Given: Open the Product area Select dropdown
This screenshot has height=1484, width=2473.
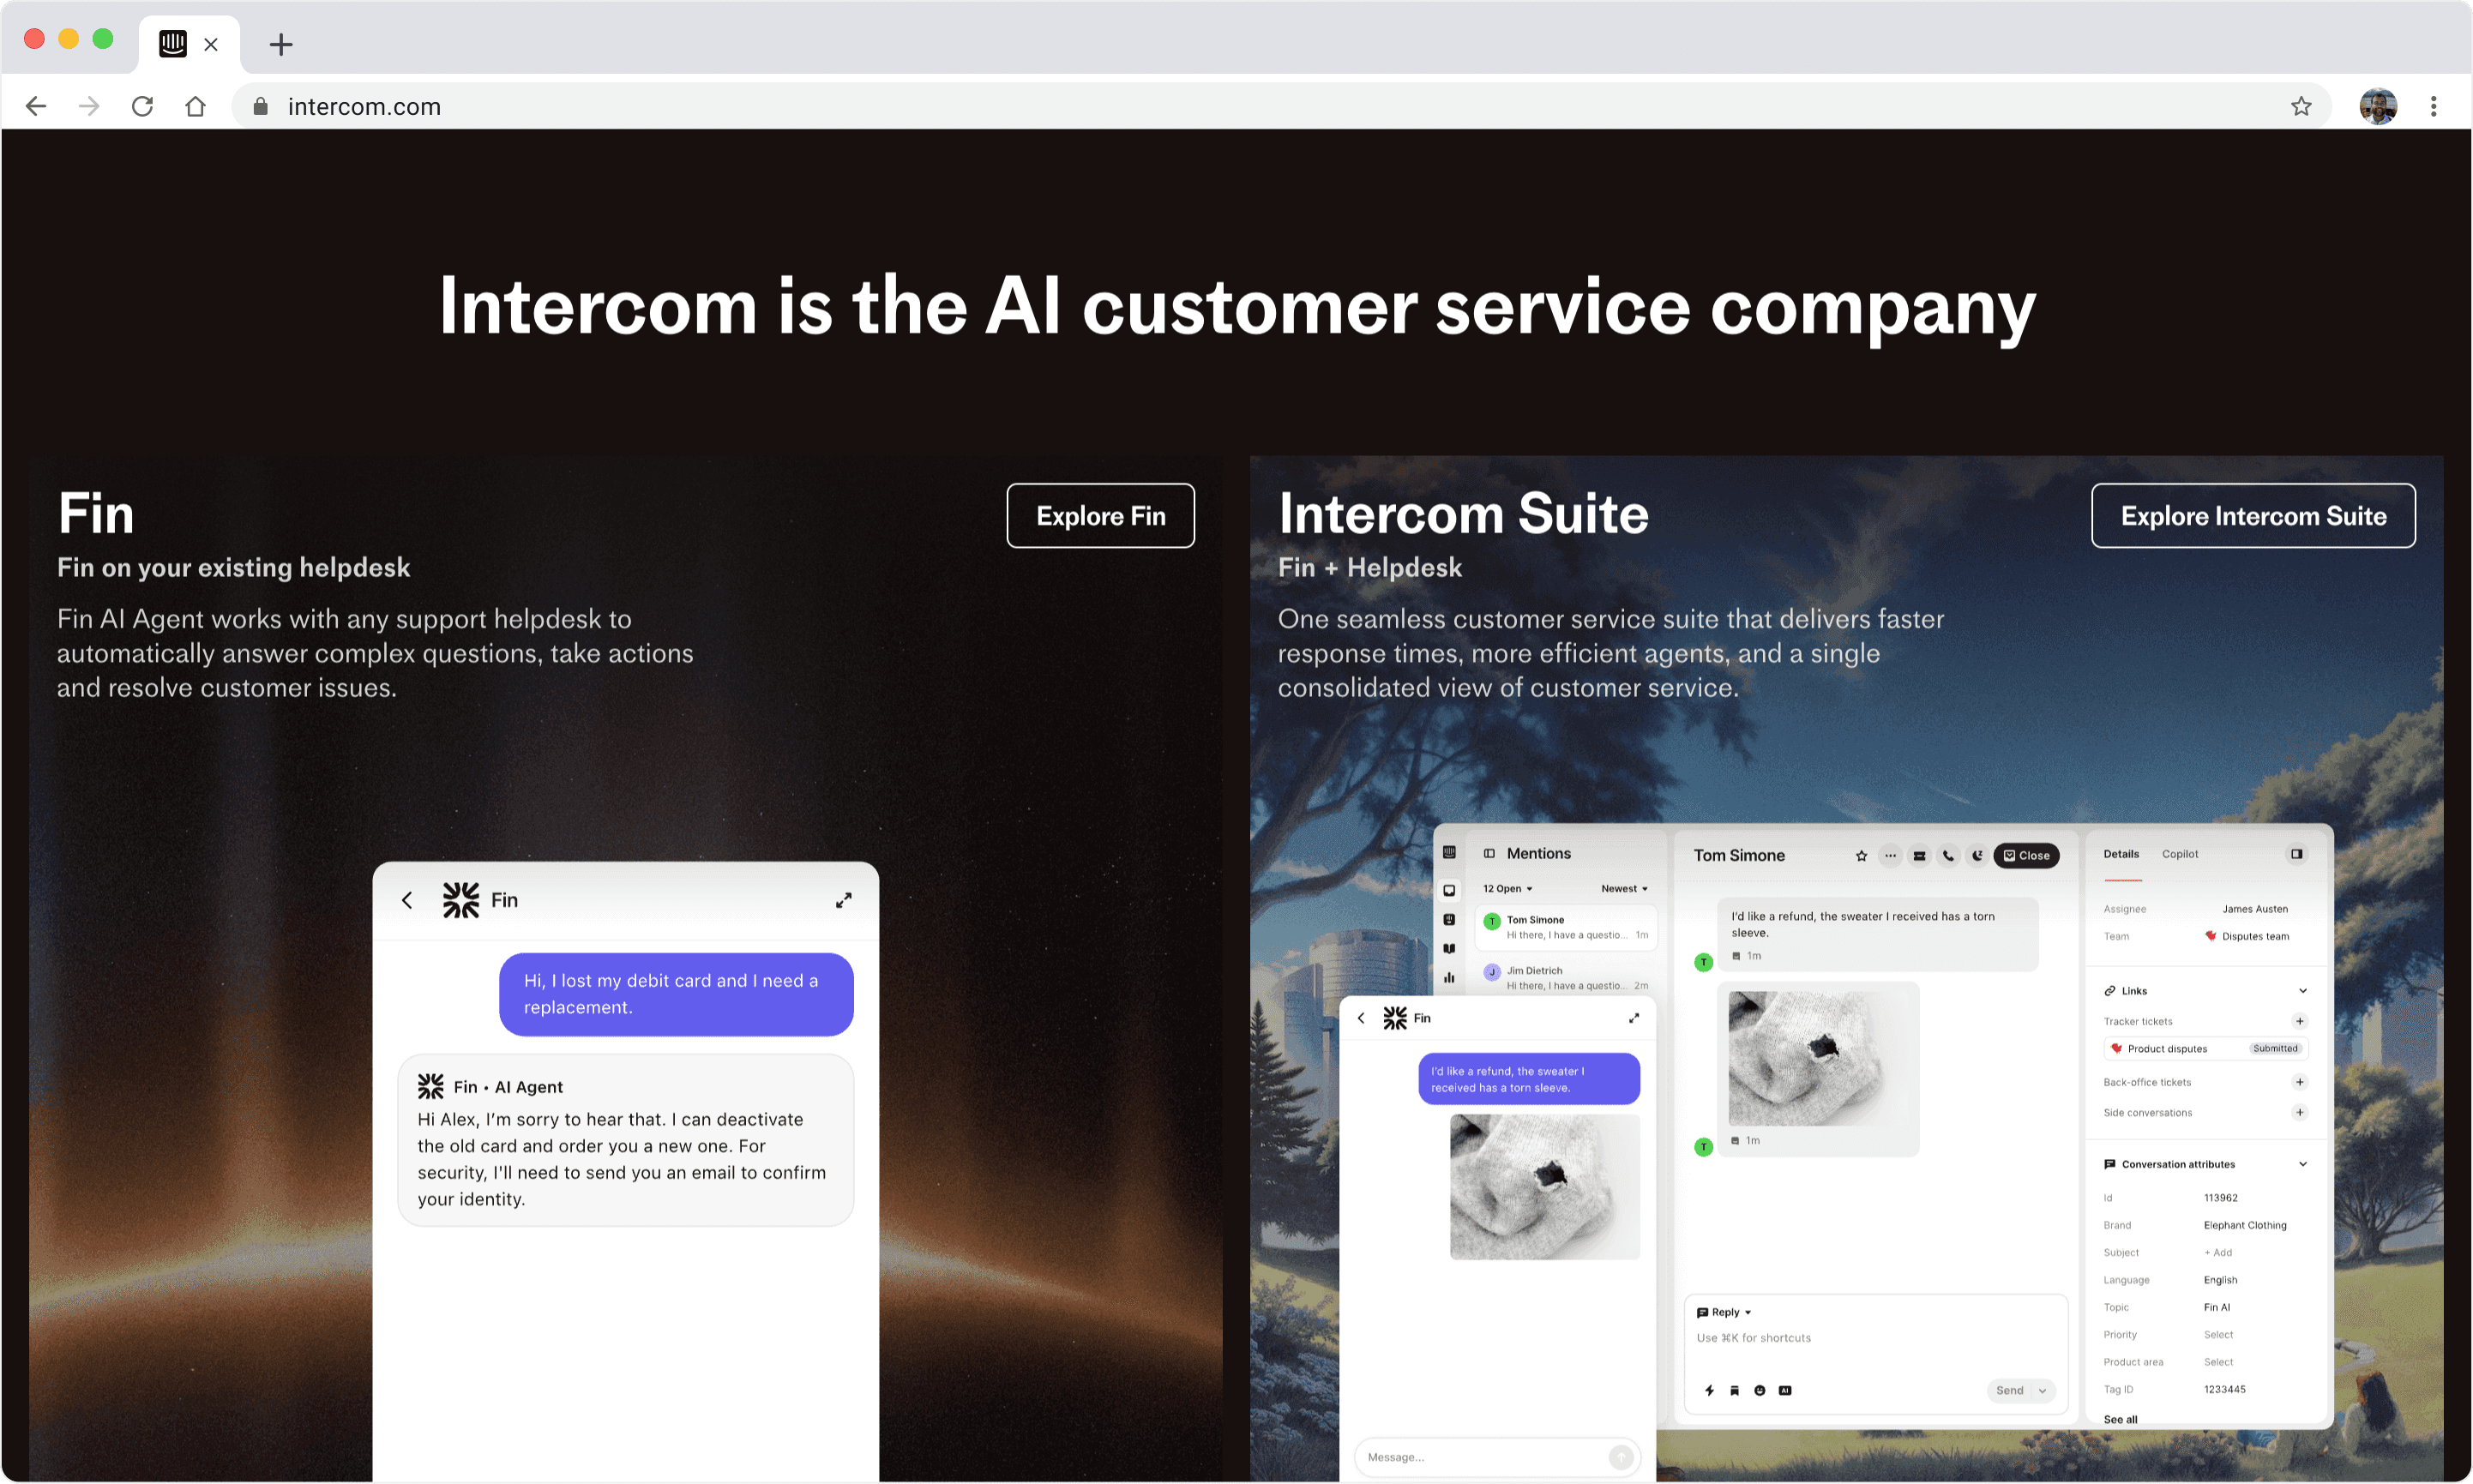Looking at the screenshot, I should (2218, 1362).
